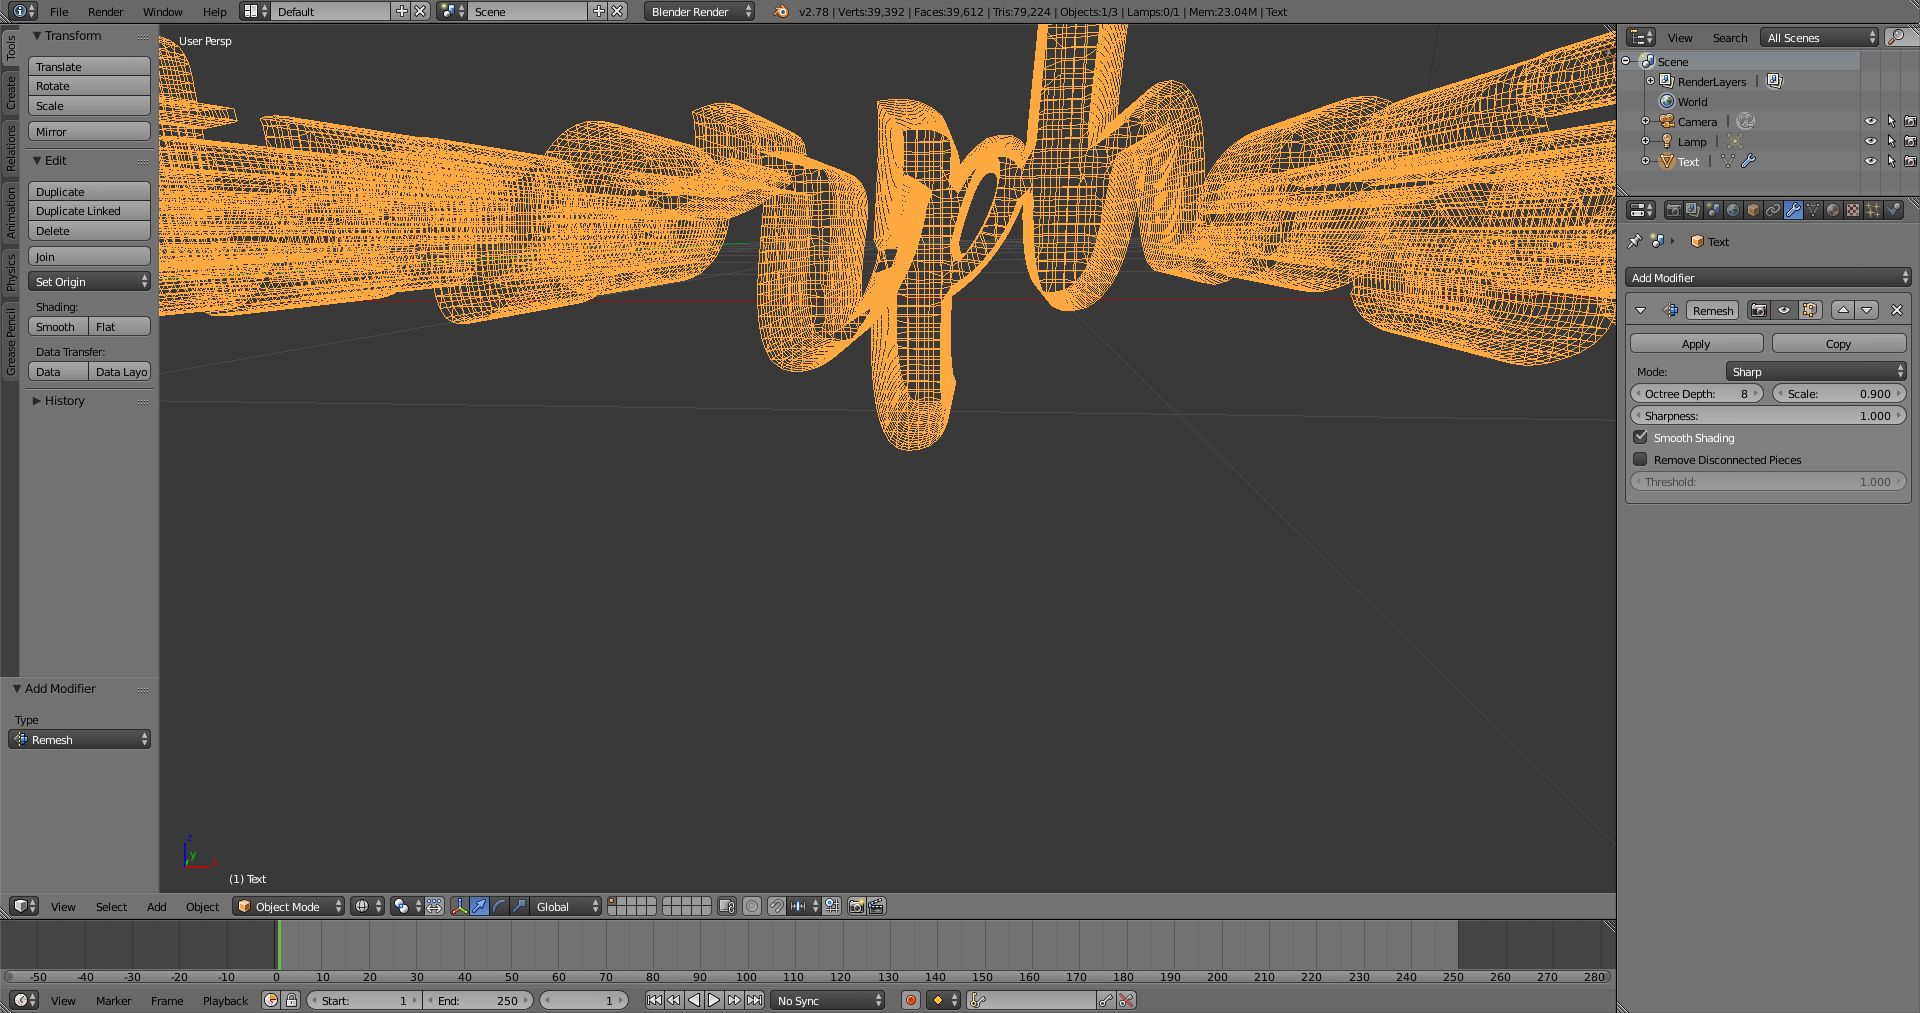Select the Physics properties tab
The height and width of the screenshot is (1013, 1920).
coord(1896,210)
